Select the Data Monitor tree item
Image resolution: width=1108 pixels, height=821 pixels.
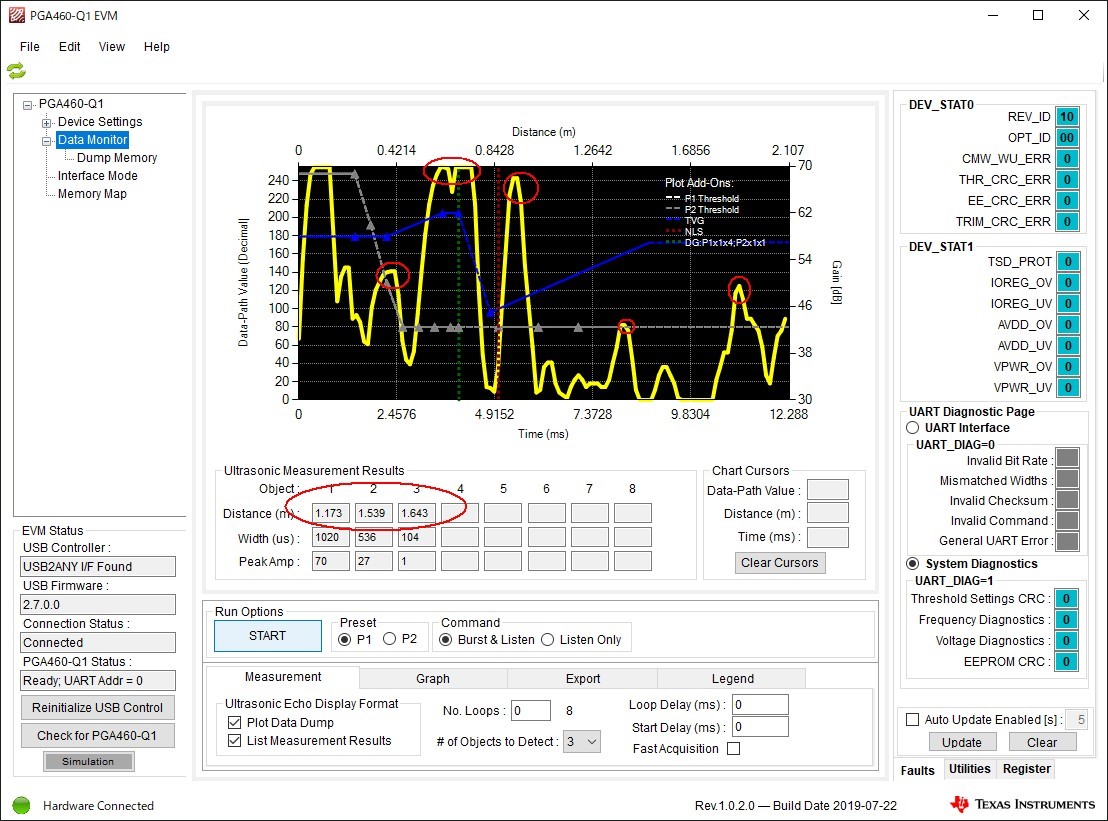[93, 140]
